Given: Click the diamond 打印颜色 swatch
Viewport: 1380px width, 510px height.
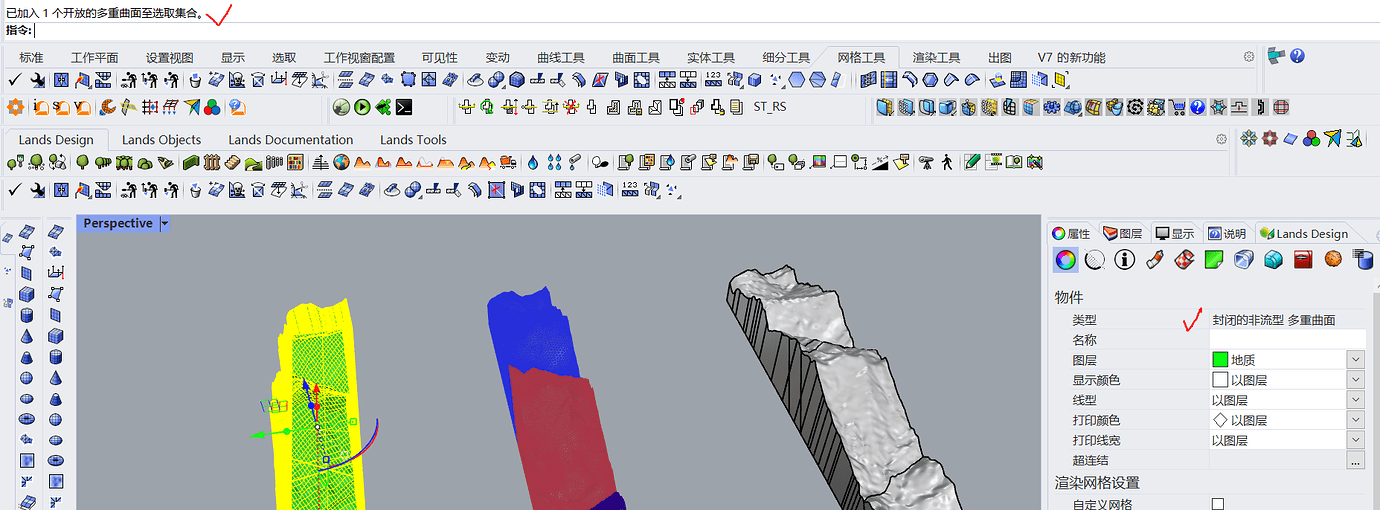Looking at the screenshot, I should tap(1219, 420).
